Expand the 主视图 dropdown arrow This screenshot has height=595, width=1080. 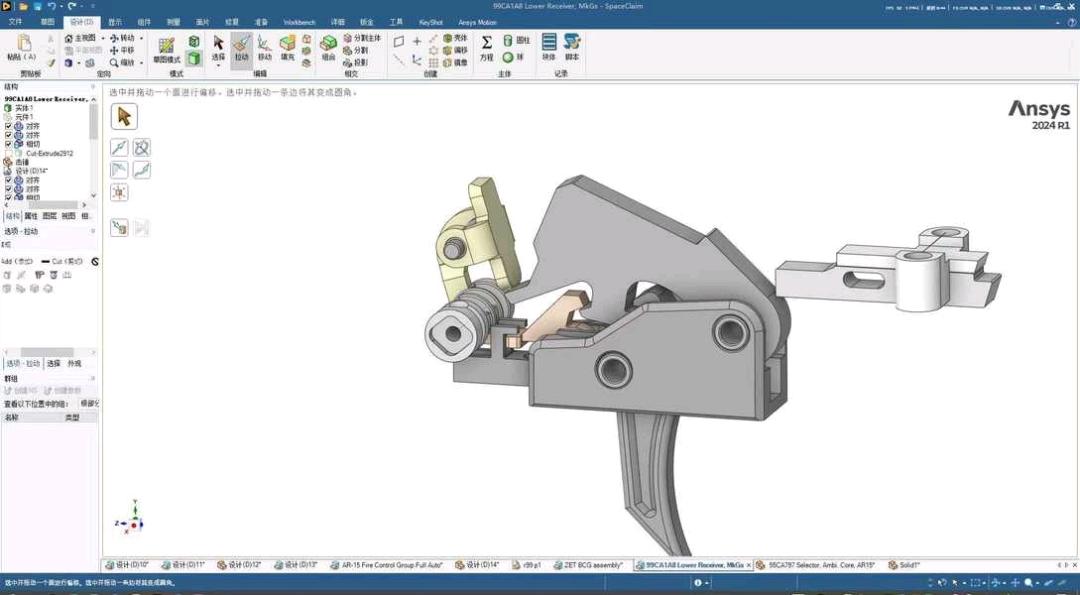pos(101,38)
